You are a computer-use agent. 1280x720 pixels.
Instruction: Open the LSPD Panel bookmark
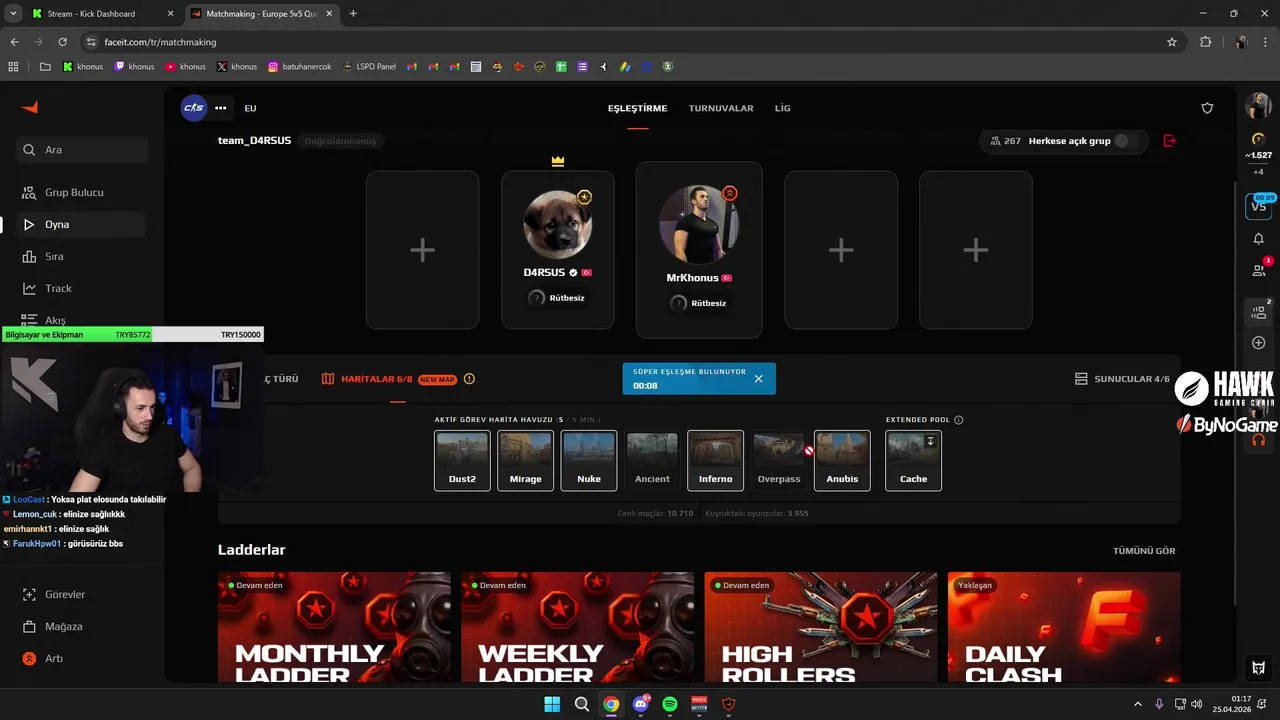(x=368, y=67)
